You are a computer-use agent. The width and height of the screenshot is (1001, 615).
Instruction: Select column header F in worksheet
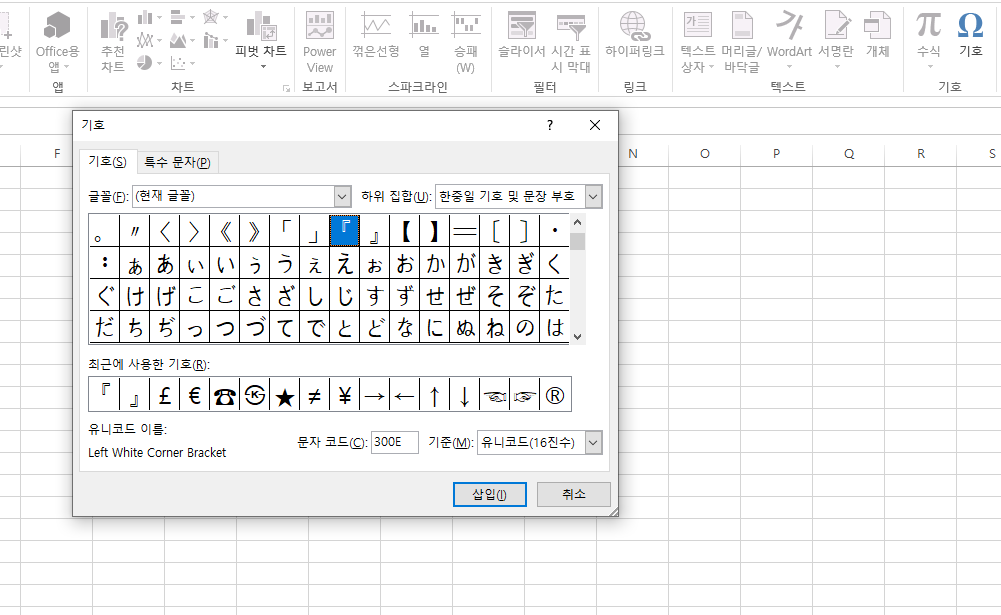(57, 154)
